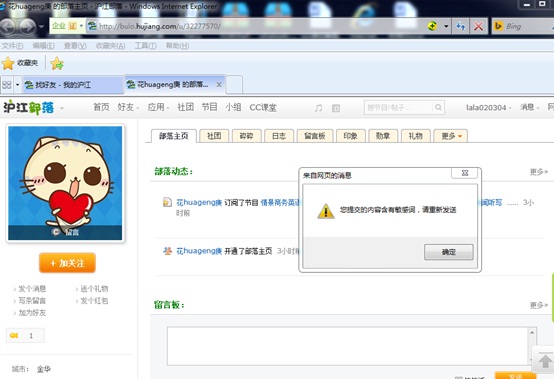The height and width of the screenshot is (379, 554).
Task: Go to 节目 in site navigation
Action: (x=210, y=107)
